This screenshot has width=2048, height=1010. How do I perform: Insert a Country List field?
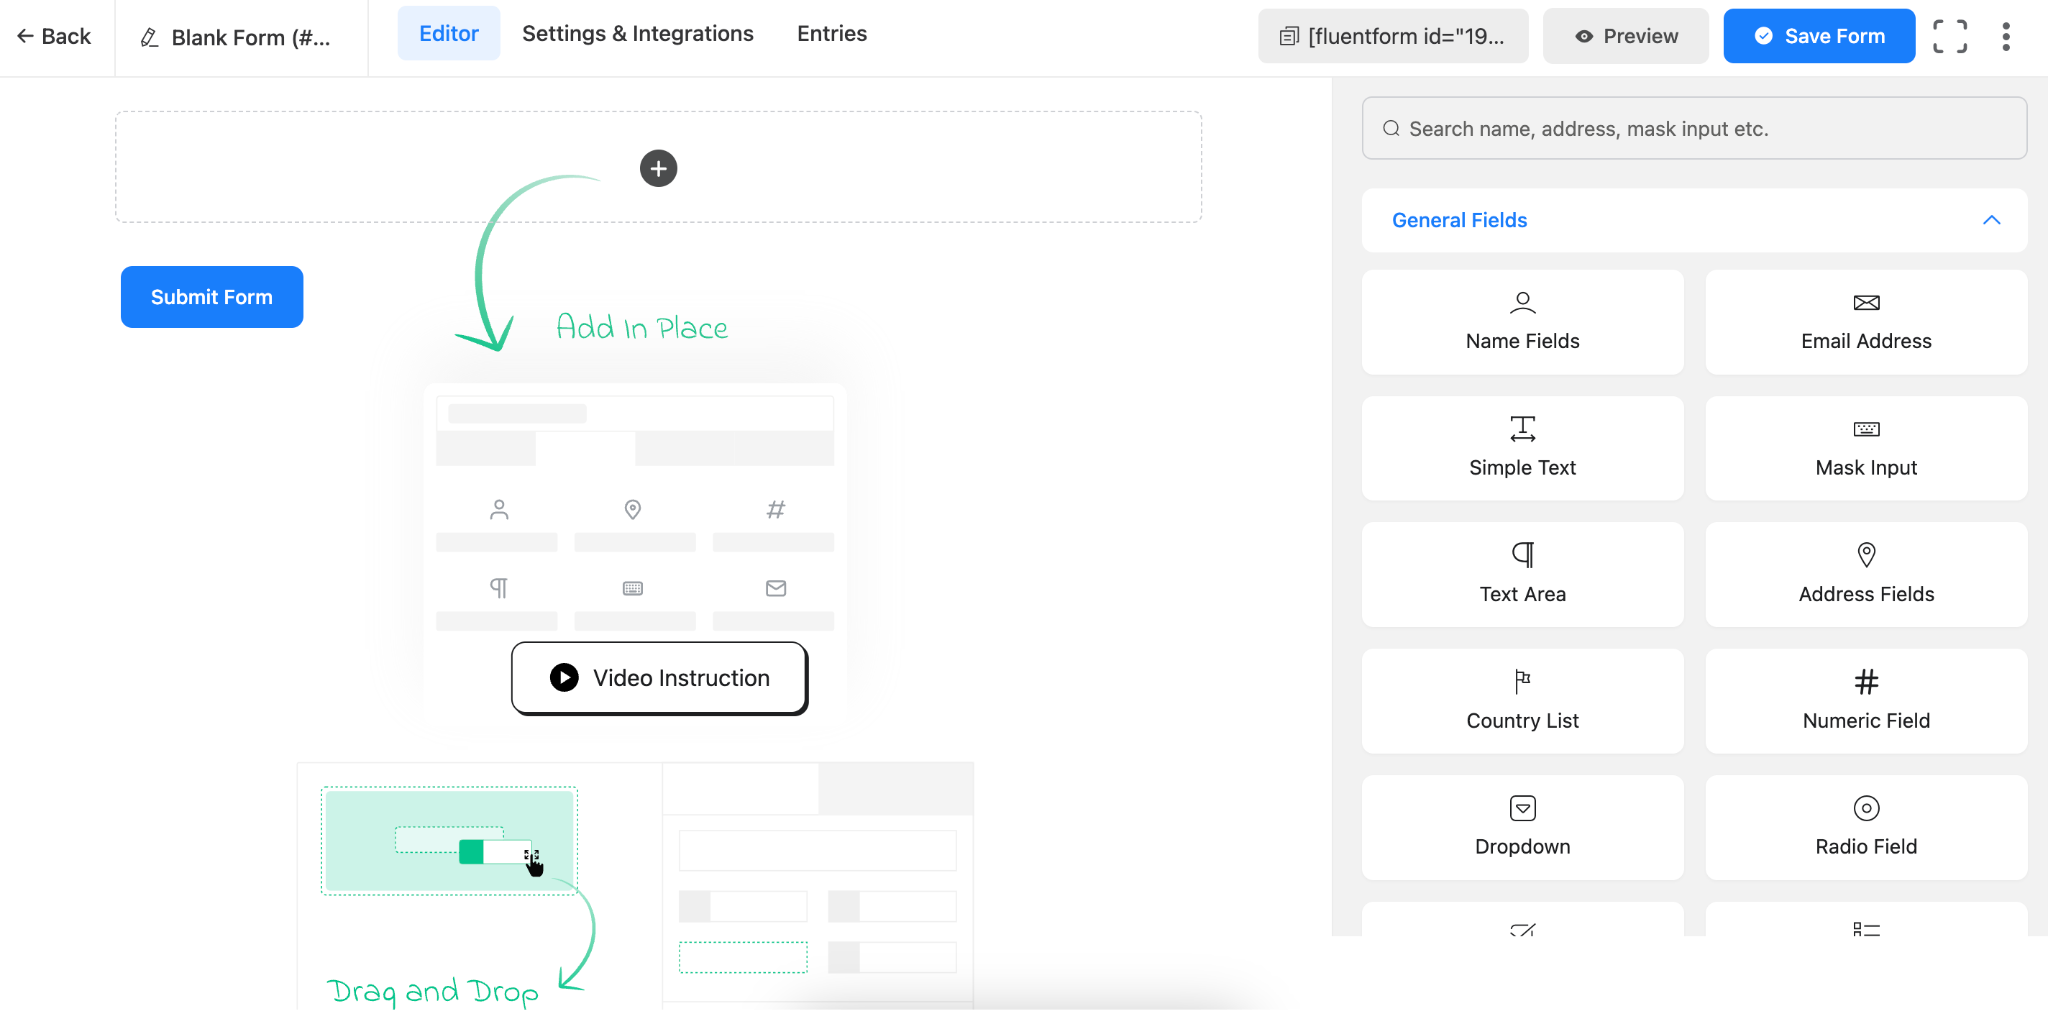click(x=1521, y=699)
